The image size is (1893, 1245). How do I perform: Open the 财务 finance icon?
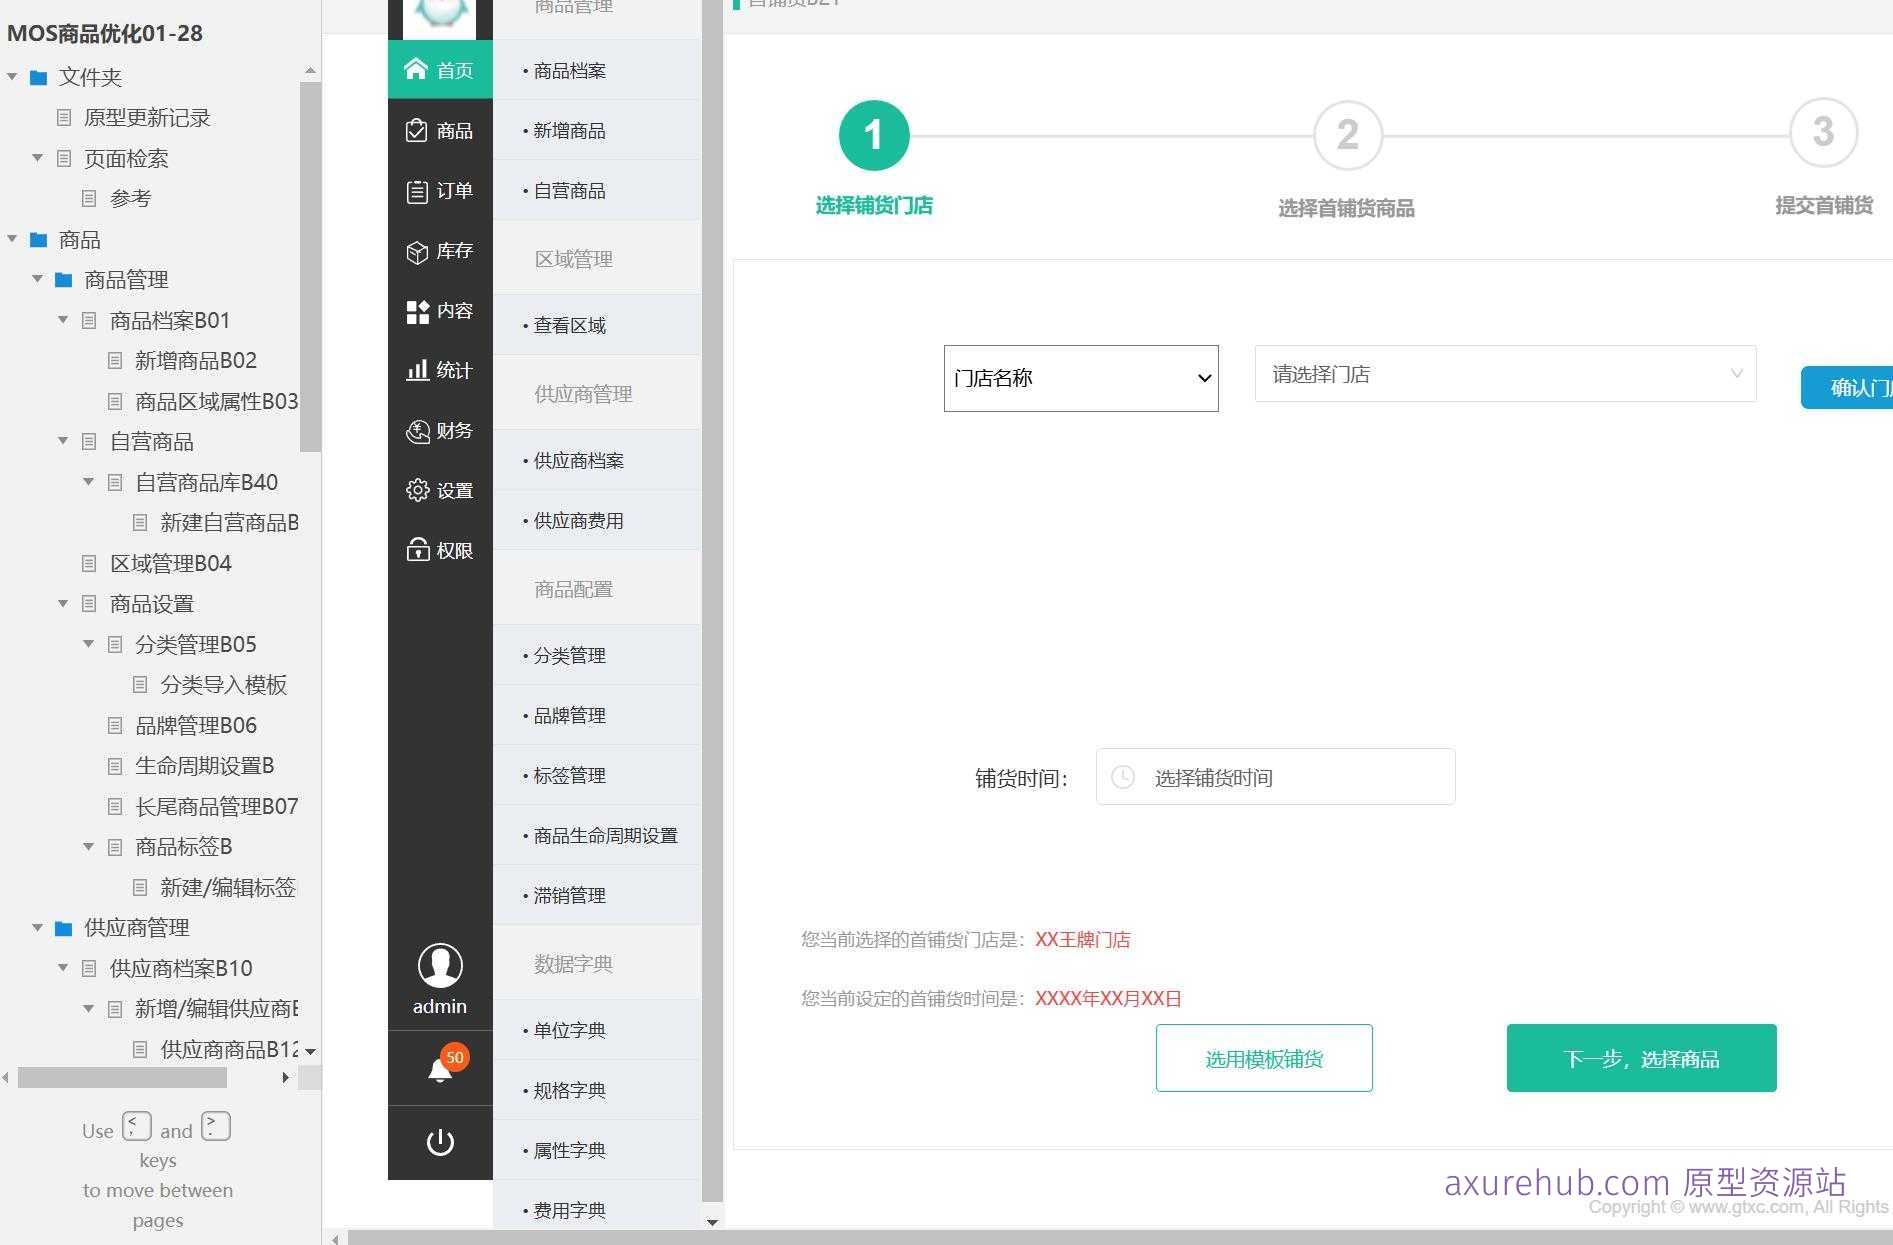pyautogui.click(x=417, y=431)
